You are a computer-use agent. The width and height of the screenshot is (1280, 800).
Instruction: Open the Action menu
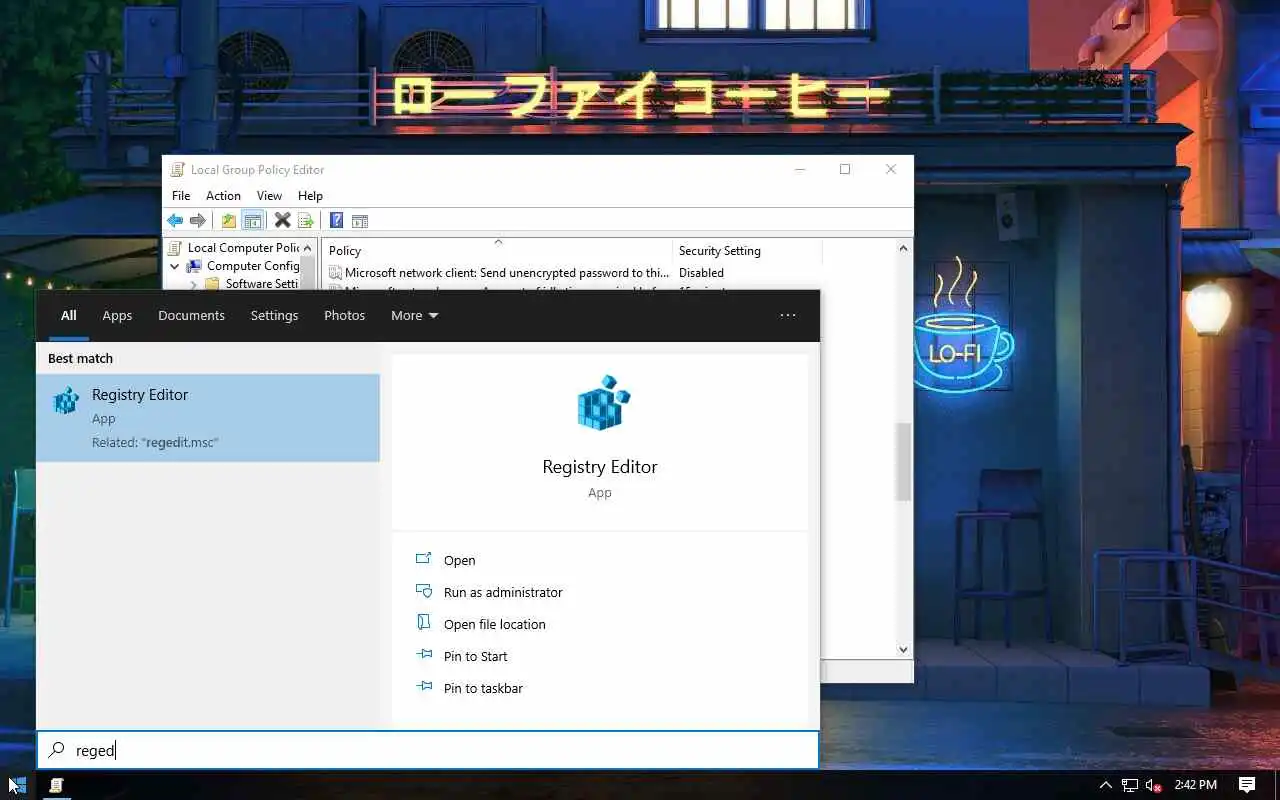pyautogui.click(x=223, y=196)
